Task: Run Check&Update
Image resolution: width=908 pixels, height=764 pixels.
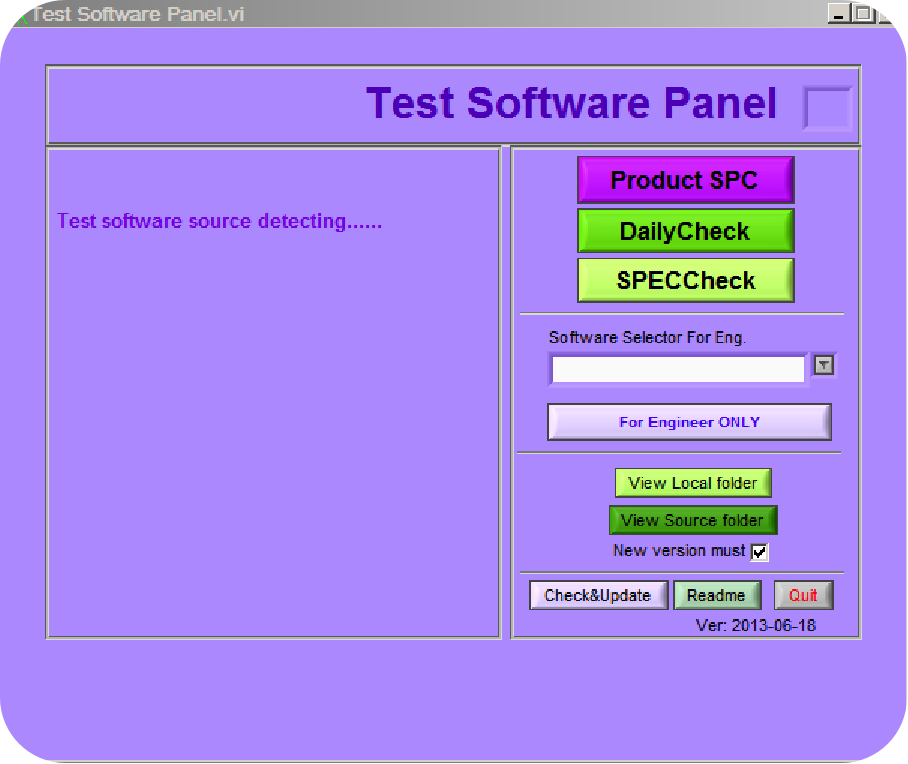Action: tap(598, 594)
